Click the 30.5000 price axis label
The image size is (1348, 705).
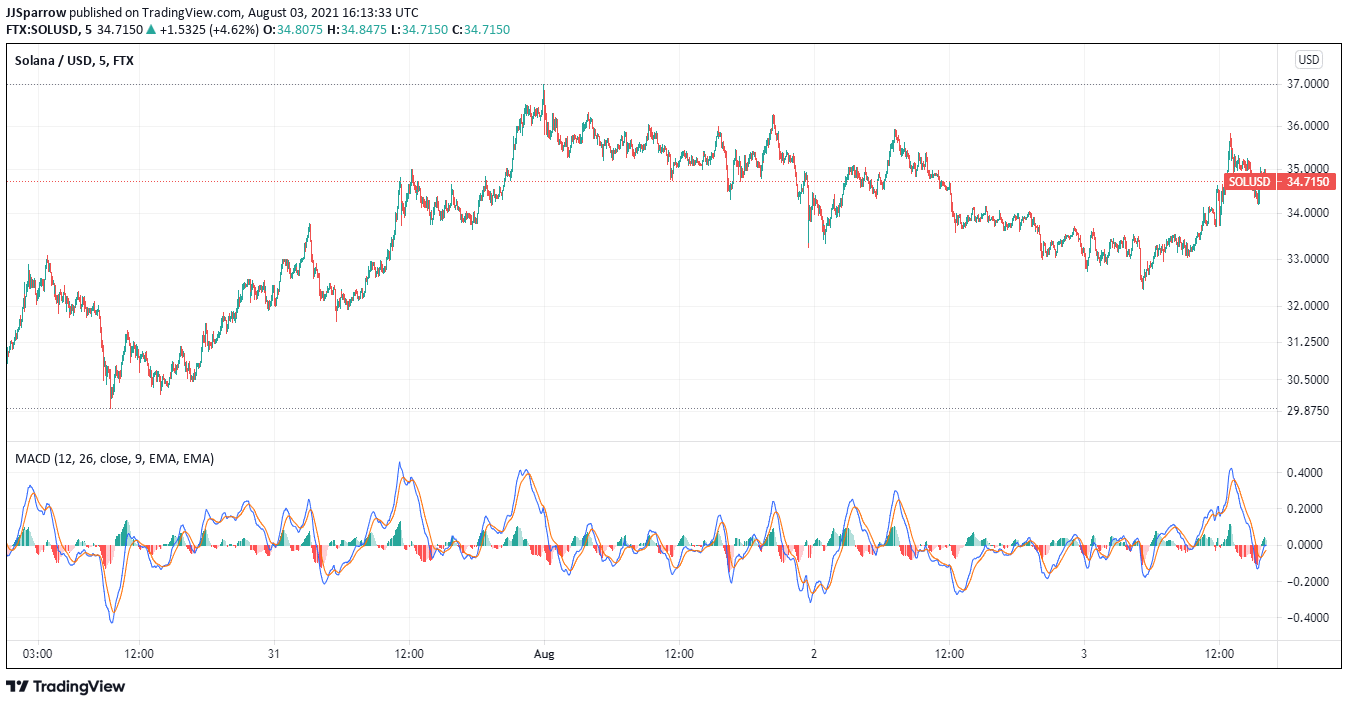coord(1308,379)
